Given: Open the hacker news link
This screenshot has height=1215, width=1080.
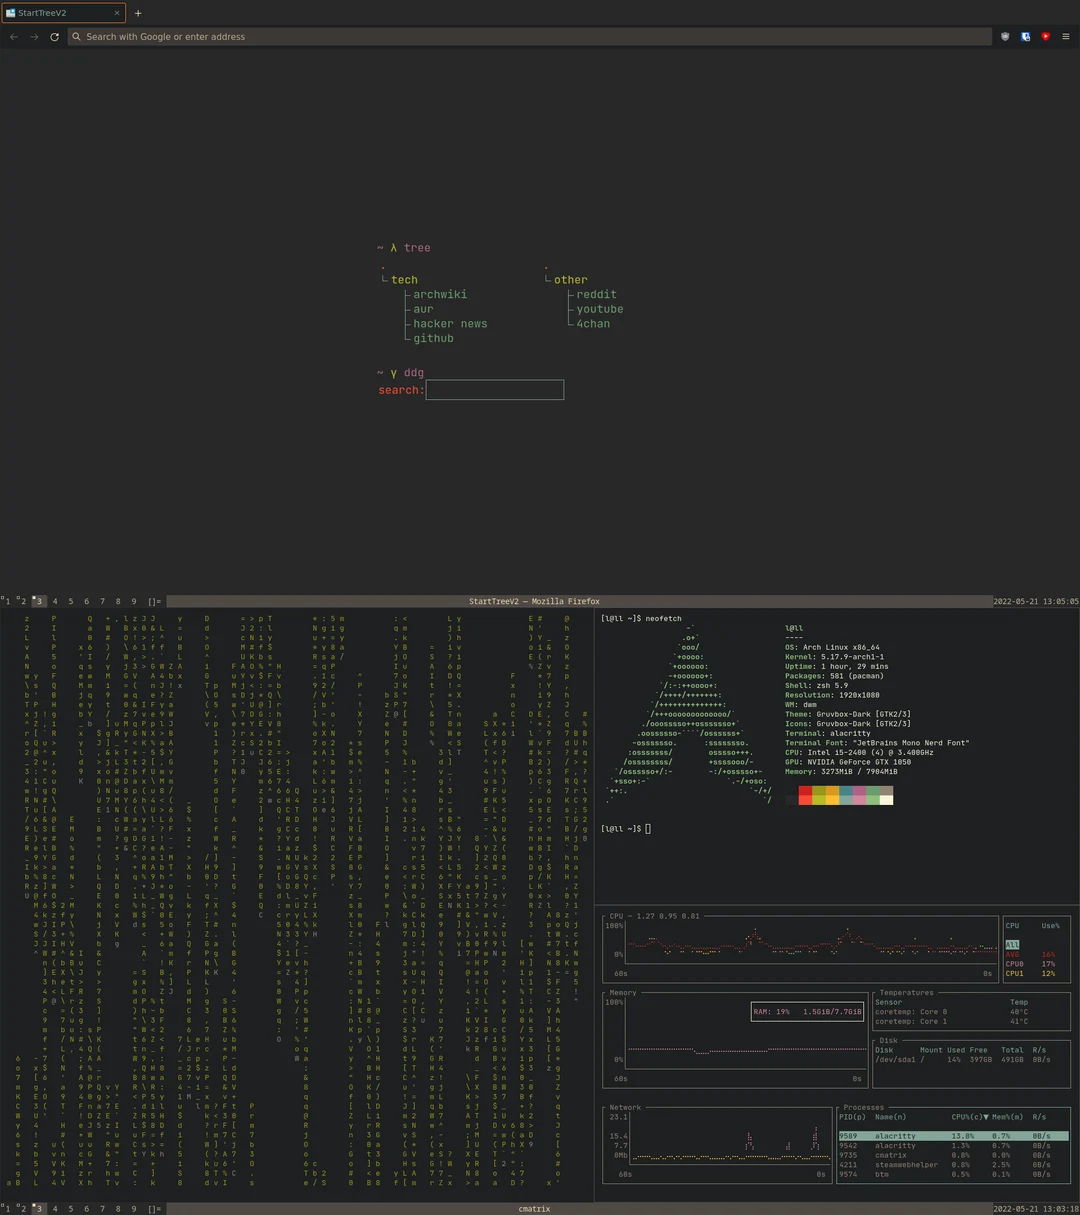Looking at the screenshot, I should tap(450, 323).
